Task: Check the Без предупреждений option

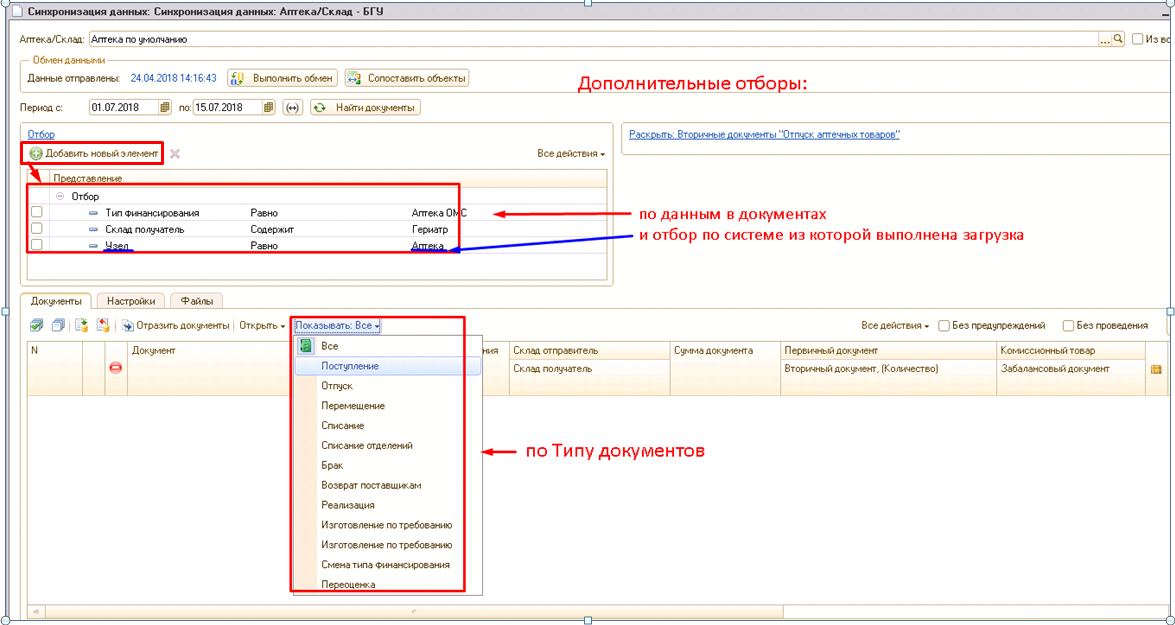Action: [x=946, y=326]
